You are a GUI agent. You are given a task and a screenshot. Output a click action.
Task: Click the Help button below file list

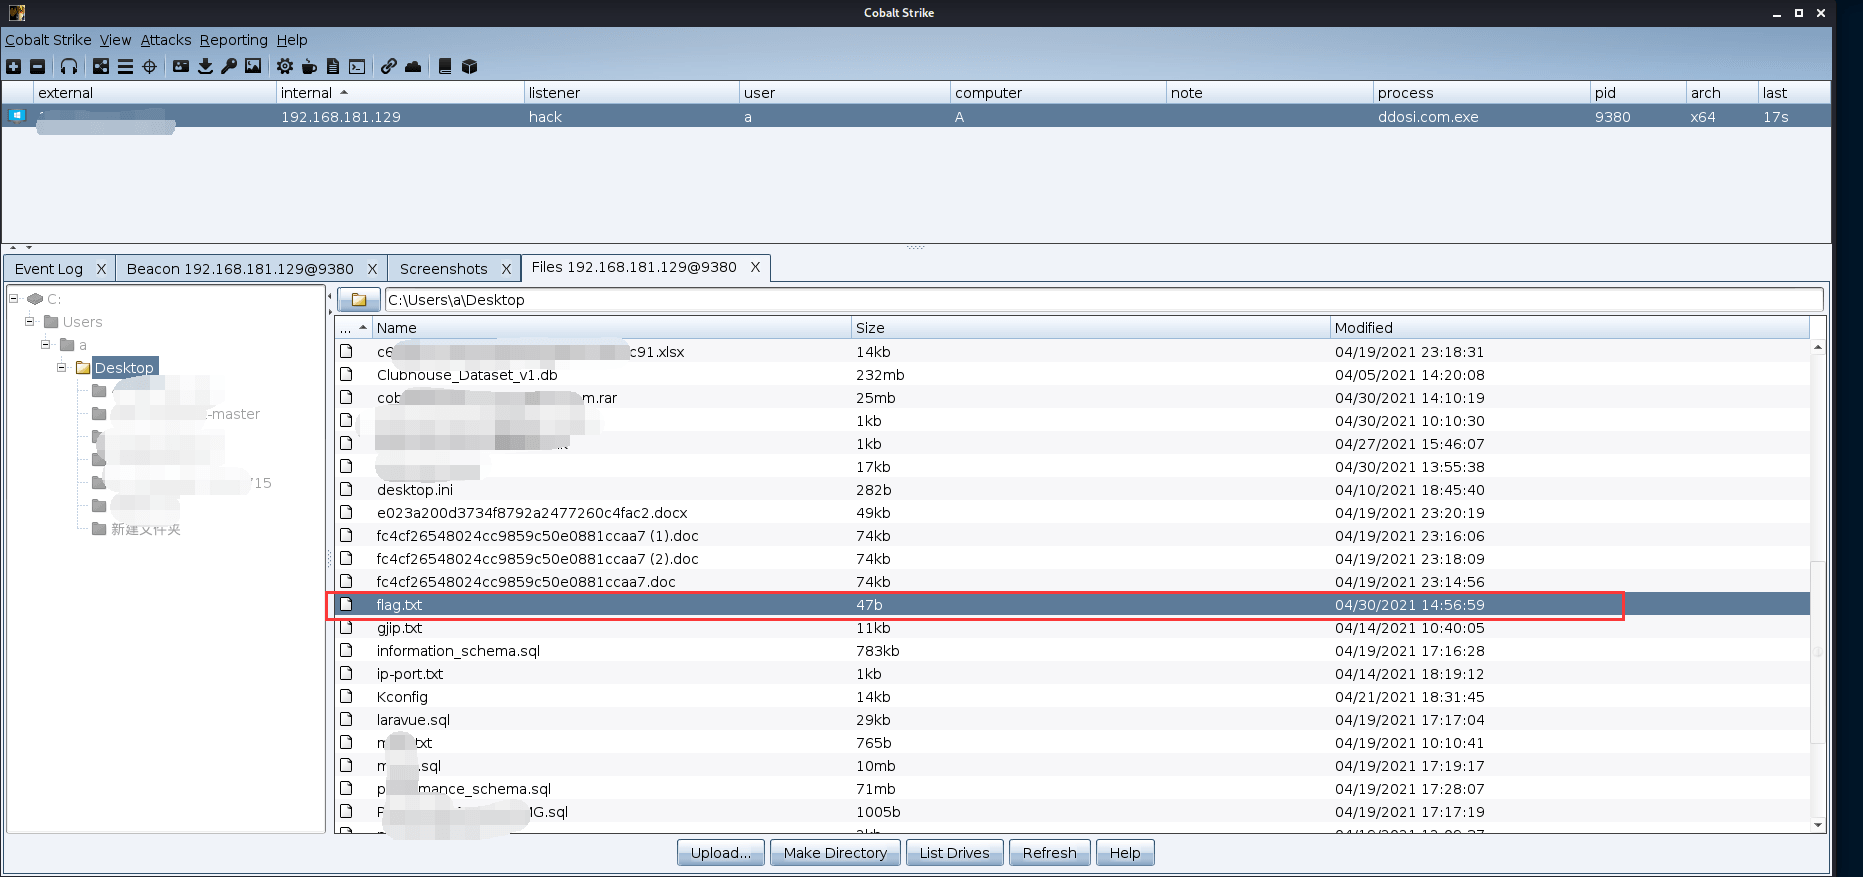(x=1125, y=852)
